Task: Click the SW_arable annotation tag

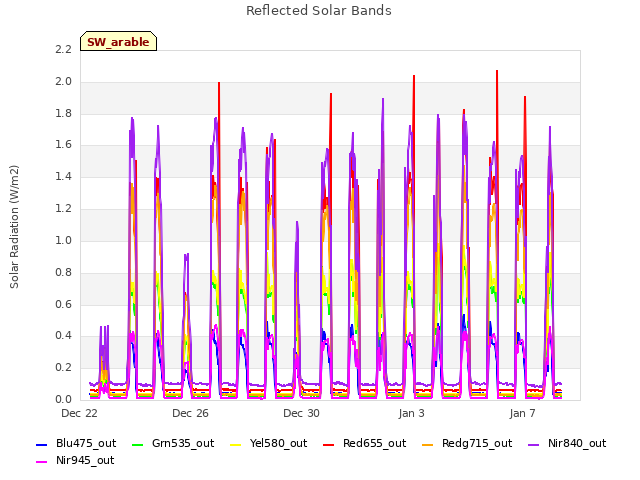Action: click(118, 41)
